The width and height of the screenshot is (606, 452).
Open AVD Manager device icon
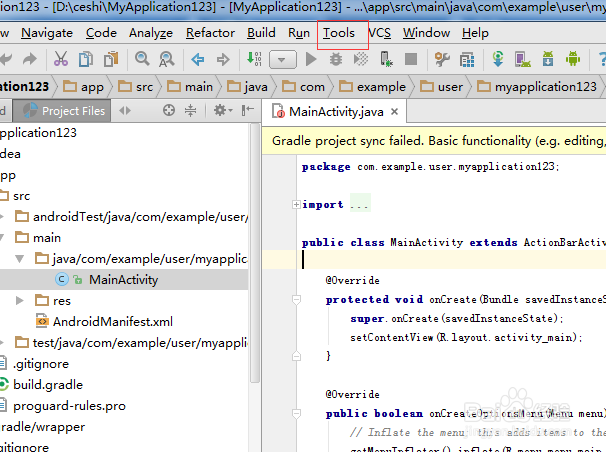point(523,59)
